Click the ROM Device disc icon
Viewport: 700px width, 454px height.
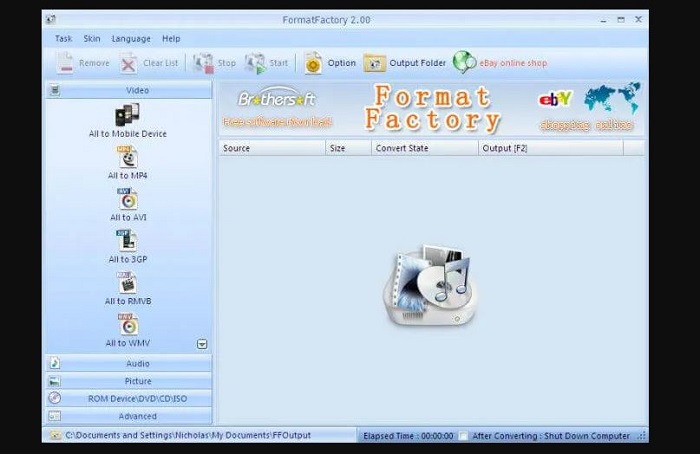click(54, 398)
